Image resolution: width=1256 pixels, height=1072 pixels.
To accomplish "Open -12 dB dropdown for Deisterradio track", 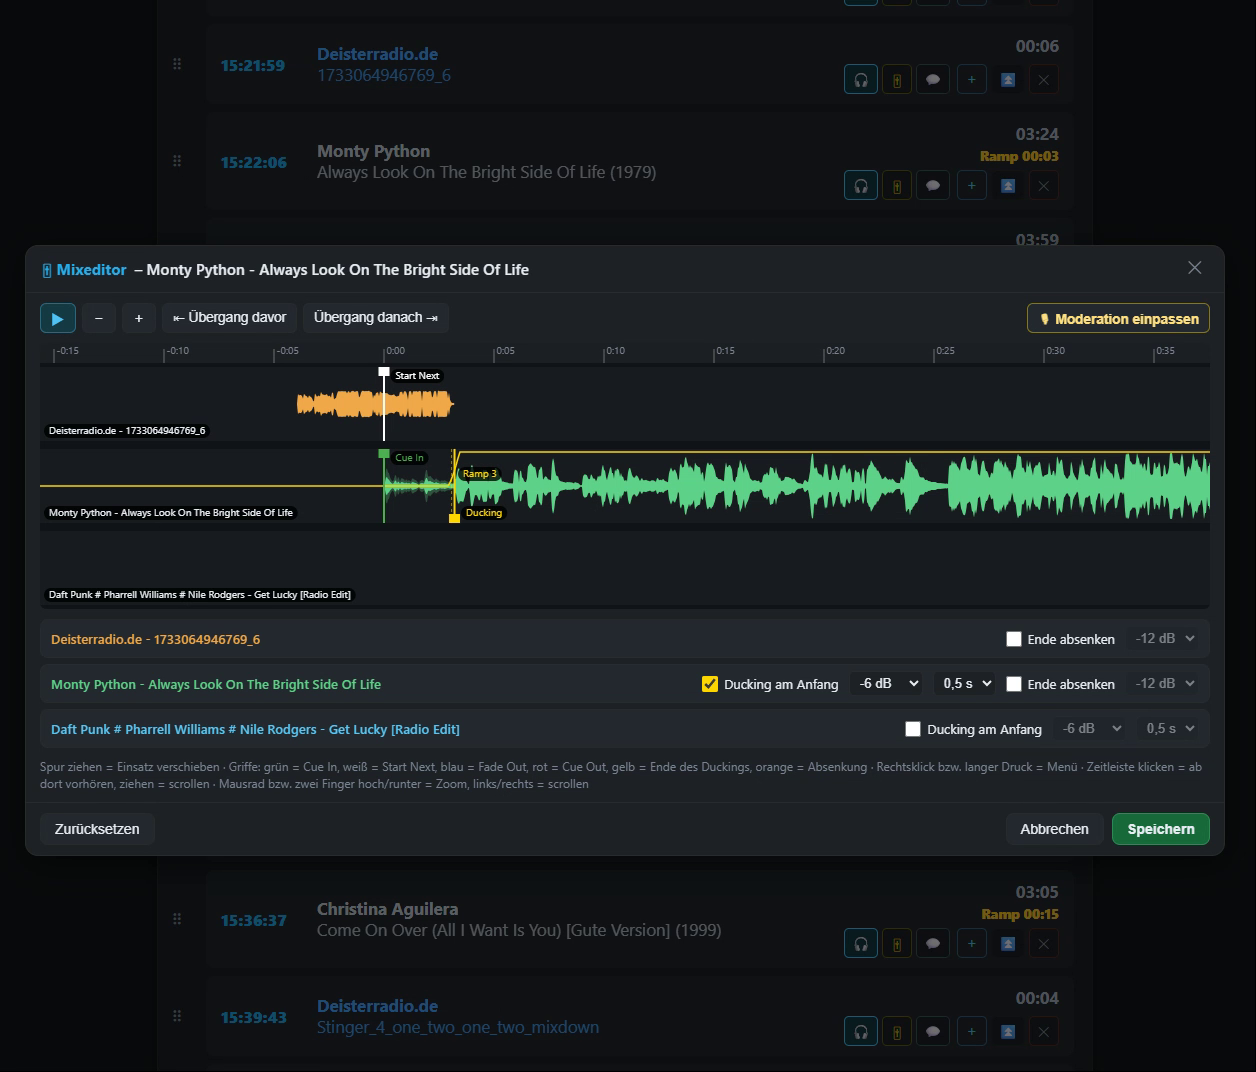I will 1165,639.
